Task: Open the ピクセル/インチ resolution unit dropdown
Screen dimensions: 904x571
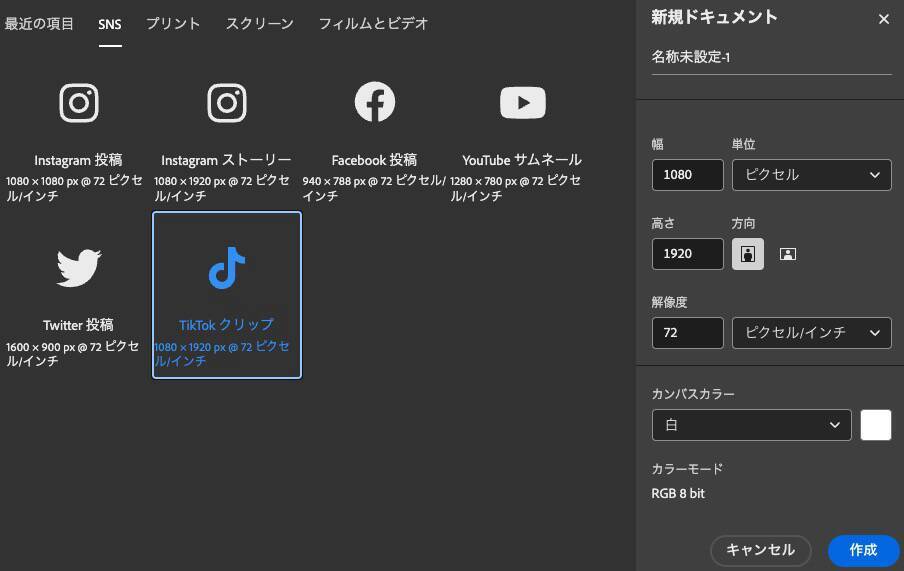Action: pos(812,333)
